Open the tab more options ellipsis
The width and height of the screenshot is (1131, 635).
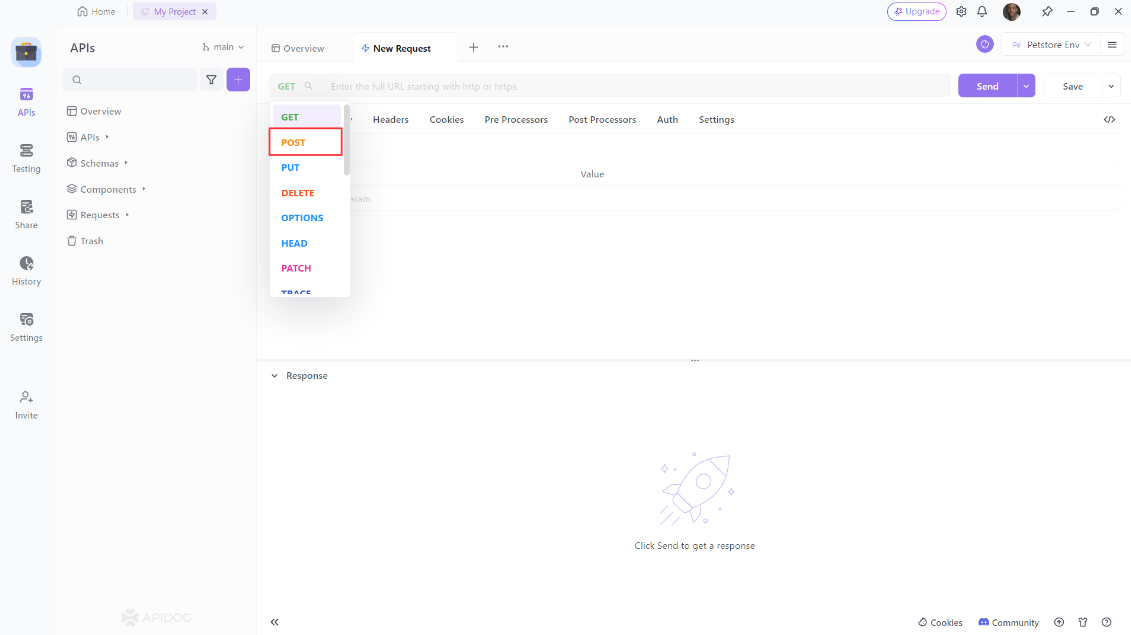click(503, 47)
